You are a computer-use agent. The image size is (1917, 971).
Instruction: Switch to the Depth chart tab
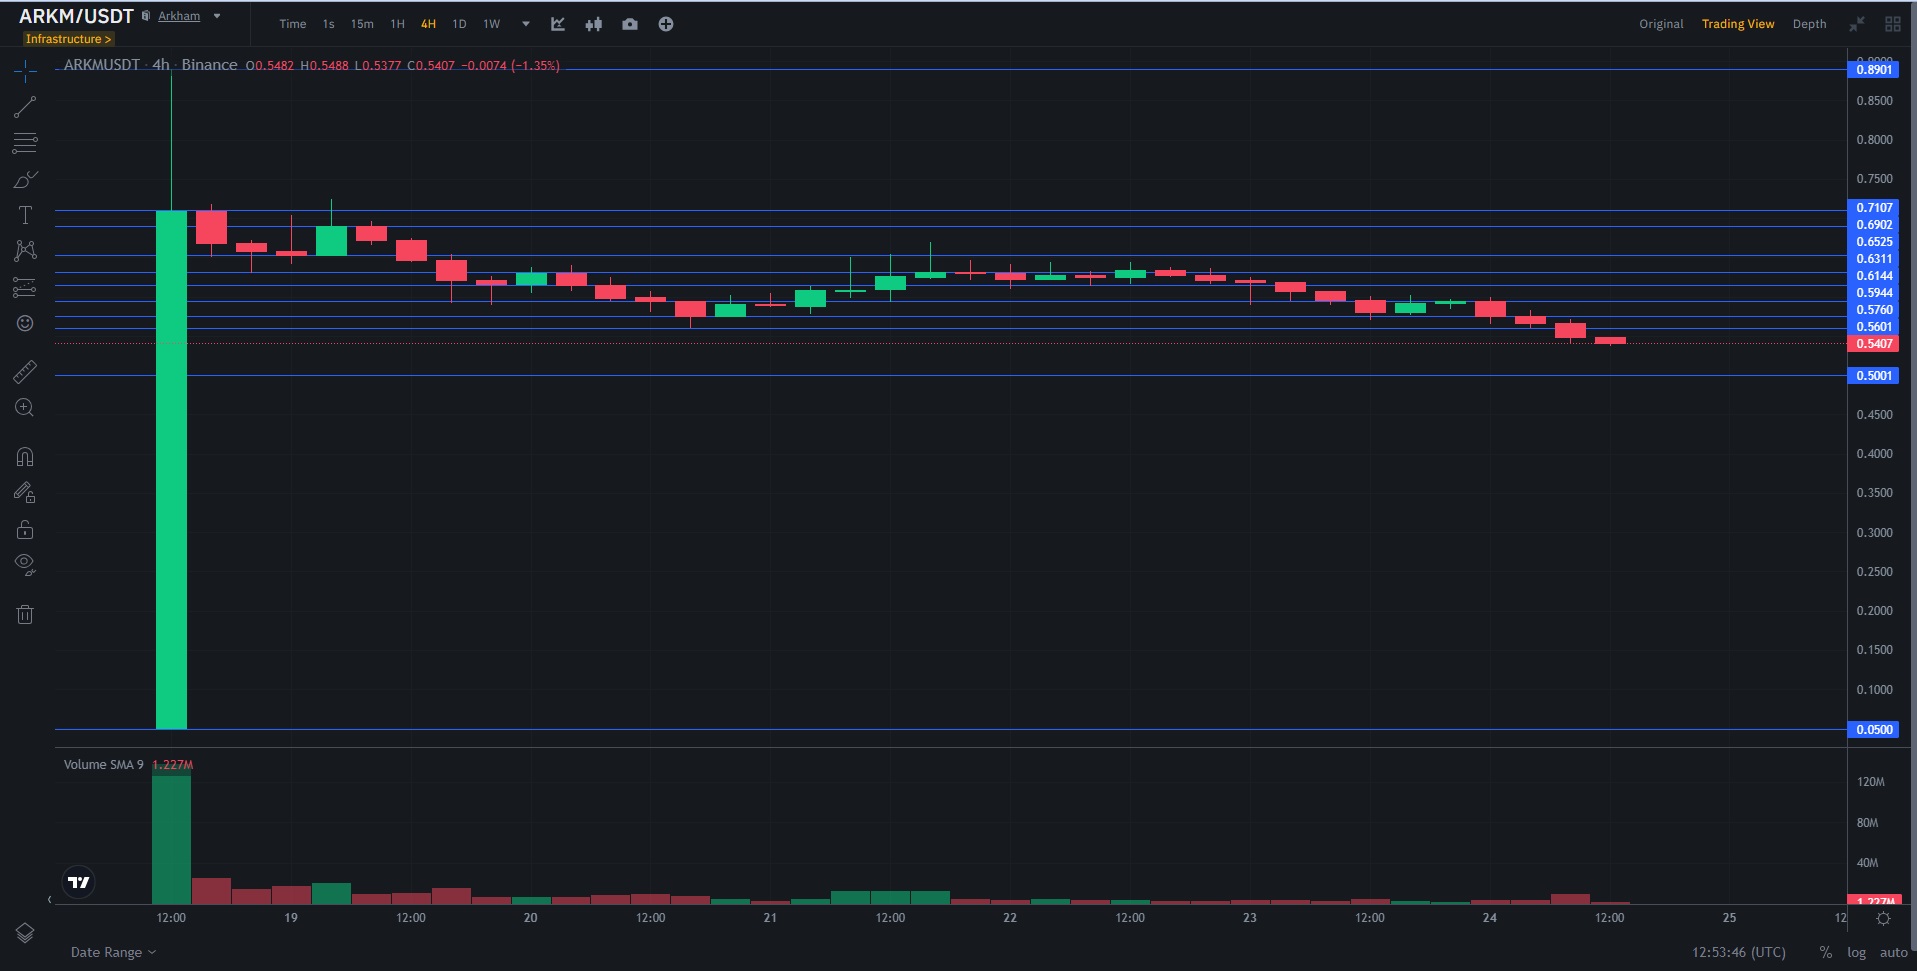1809,24
